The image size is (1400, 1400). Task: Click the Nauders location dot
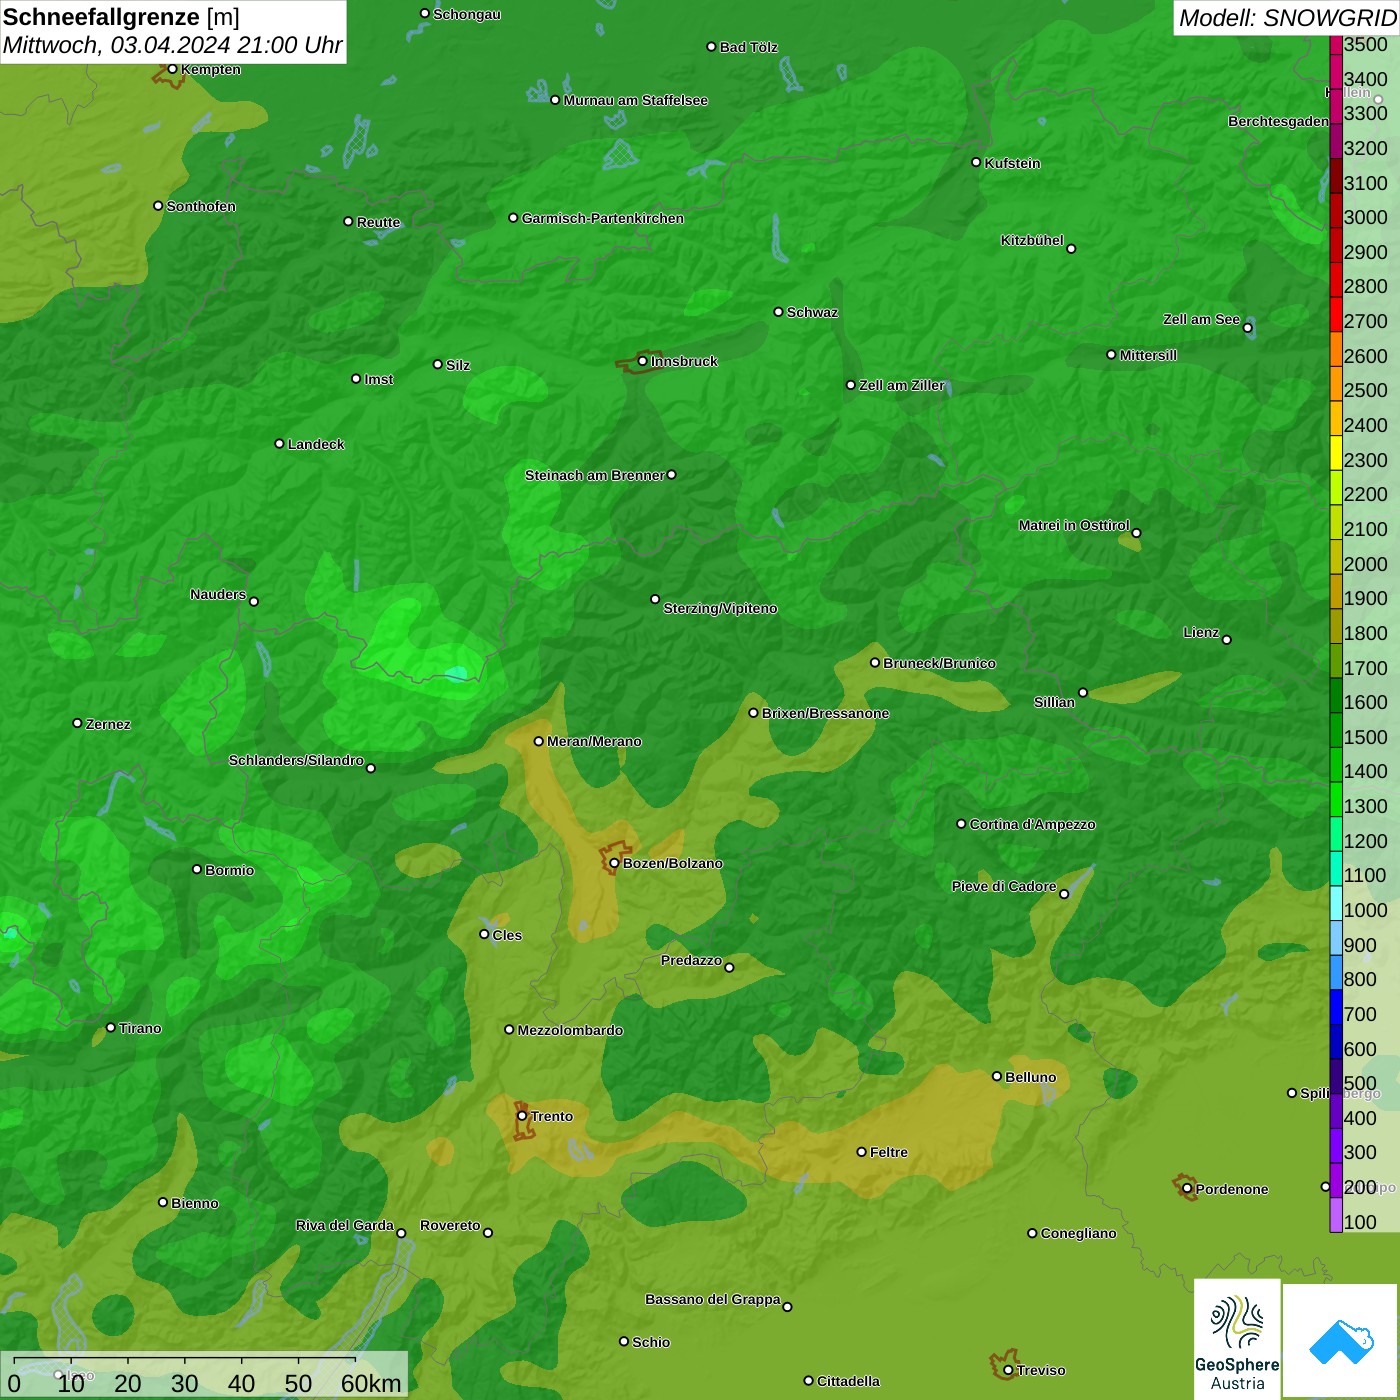[x=254, y=601]
